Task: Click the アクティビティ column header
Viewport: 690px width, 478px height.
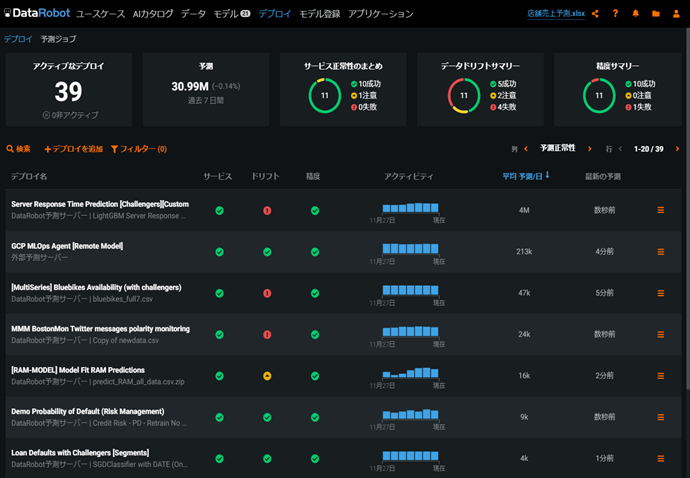Action: pyautogui.click(x=408, y=176)
